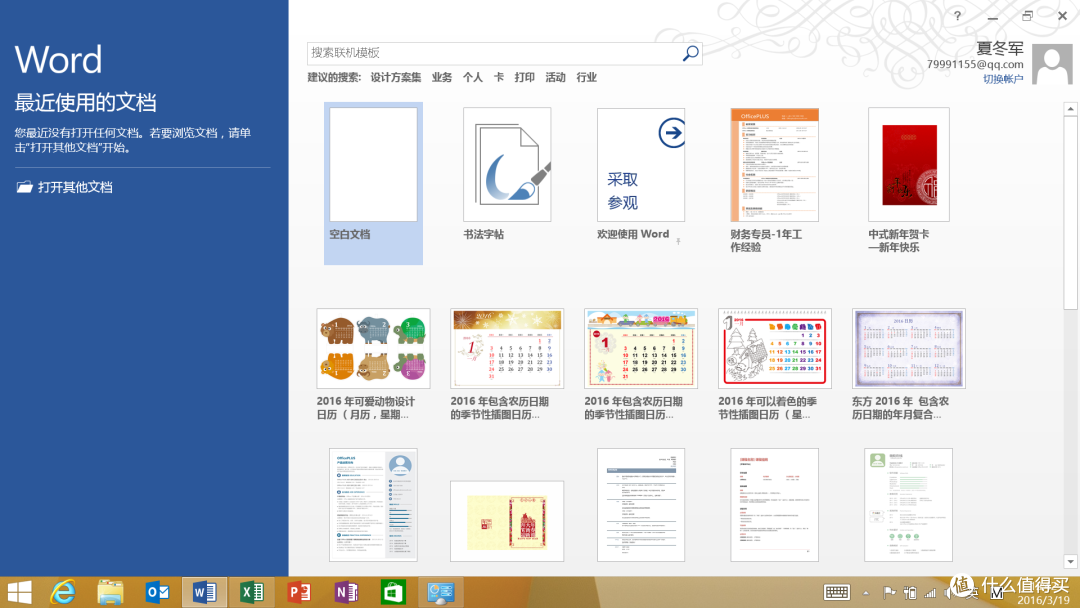The image size is (1080, 608).
Task: Click the 夏冬军 user name
Action: coord(999,48)
